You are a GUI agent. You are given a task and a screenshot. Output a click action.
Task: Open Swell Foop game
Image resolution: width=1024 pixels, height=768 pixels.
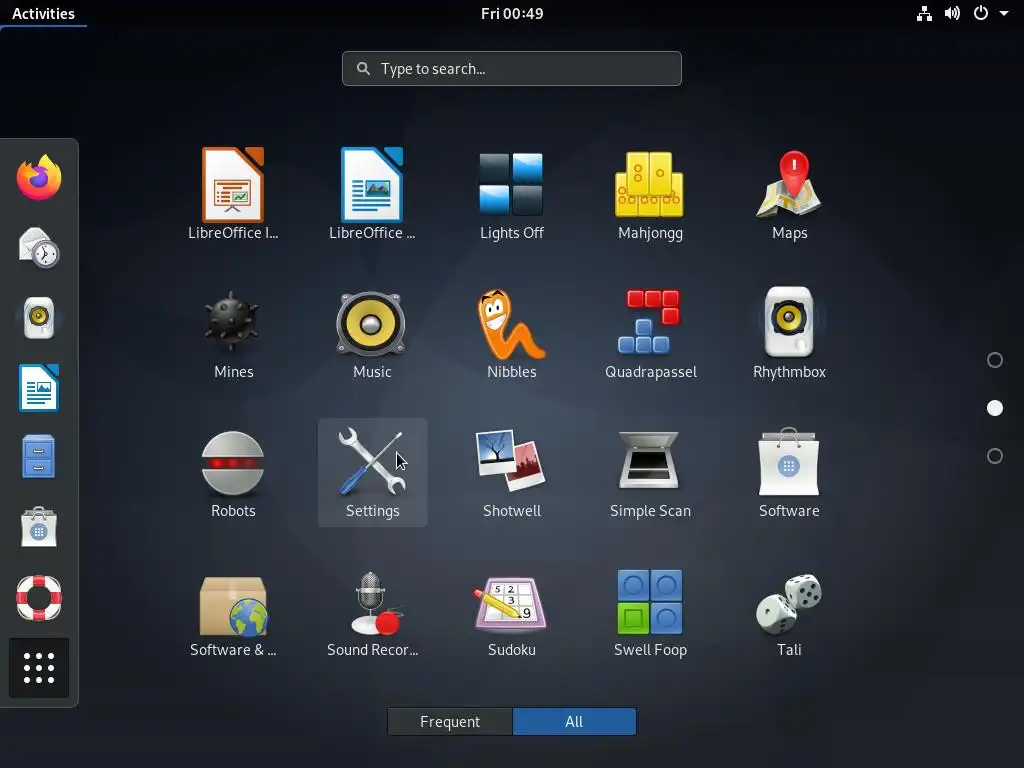point(650,611)
